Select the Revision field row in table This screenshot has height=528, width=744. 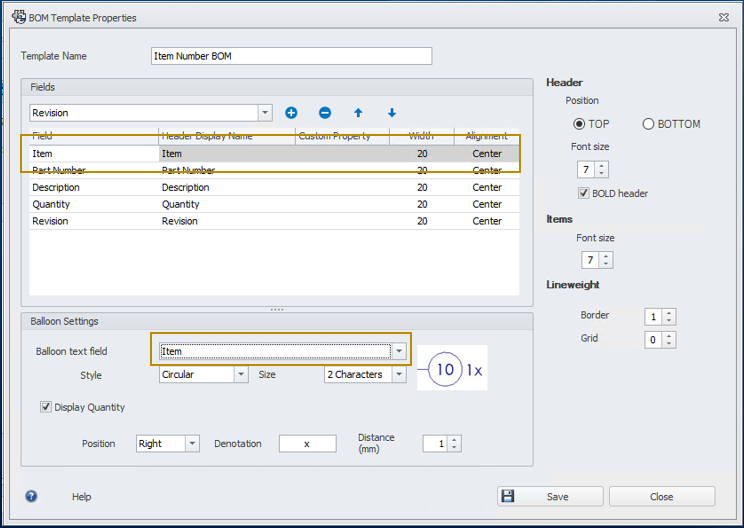[x=274, y=221]
